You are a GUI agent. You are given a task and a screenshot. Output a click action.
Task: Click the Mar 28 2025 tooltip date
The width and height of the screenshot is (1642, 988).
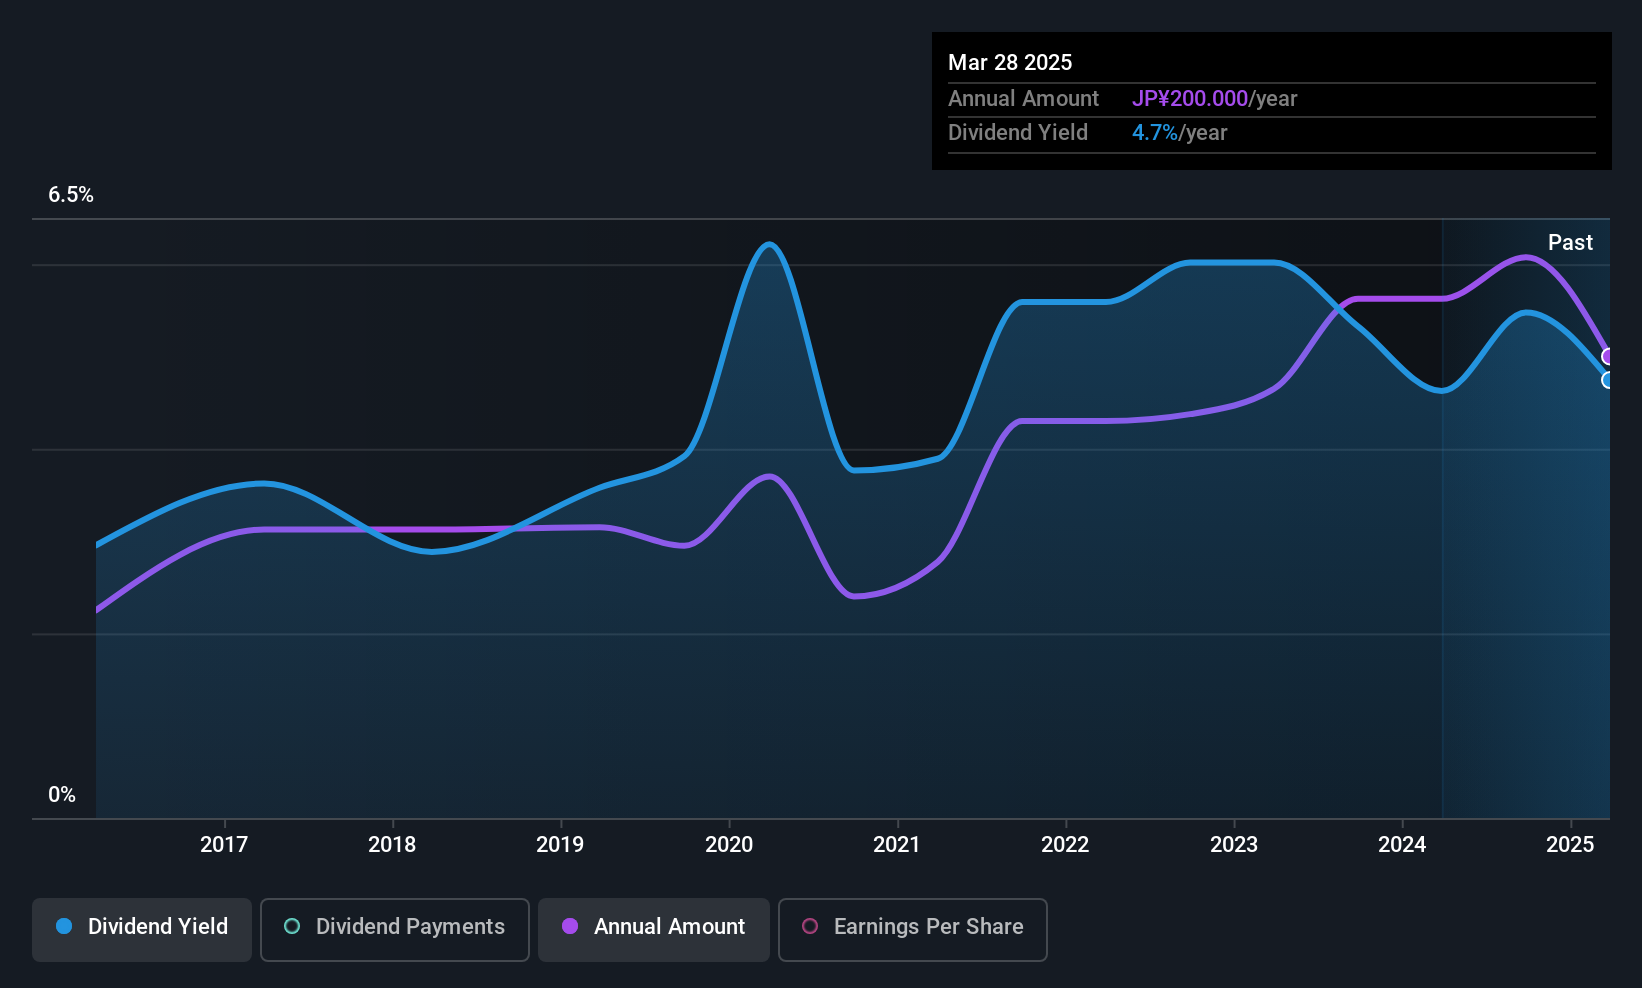tap(1010, 63)
